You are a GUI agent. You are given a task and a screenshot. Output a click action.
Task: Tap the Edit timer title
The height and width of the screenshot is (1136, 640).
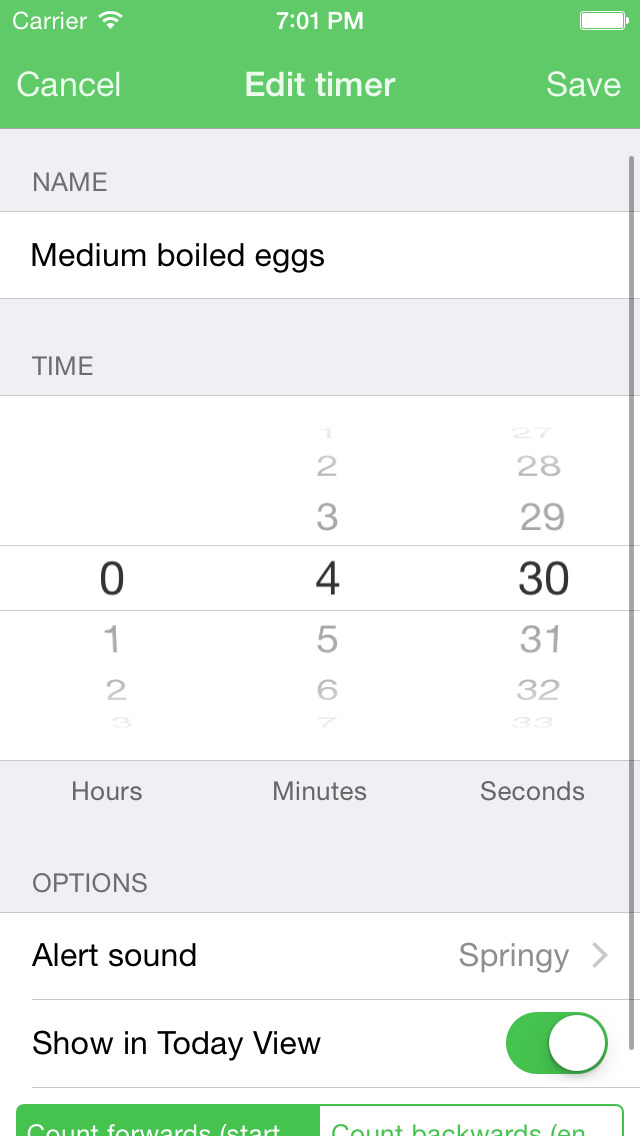click(x=319, y=85)
